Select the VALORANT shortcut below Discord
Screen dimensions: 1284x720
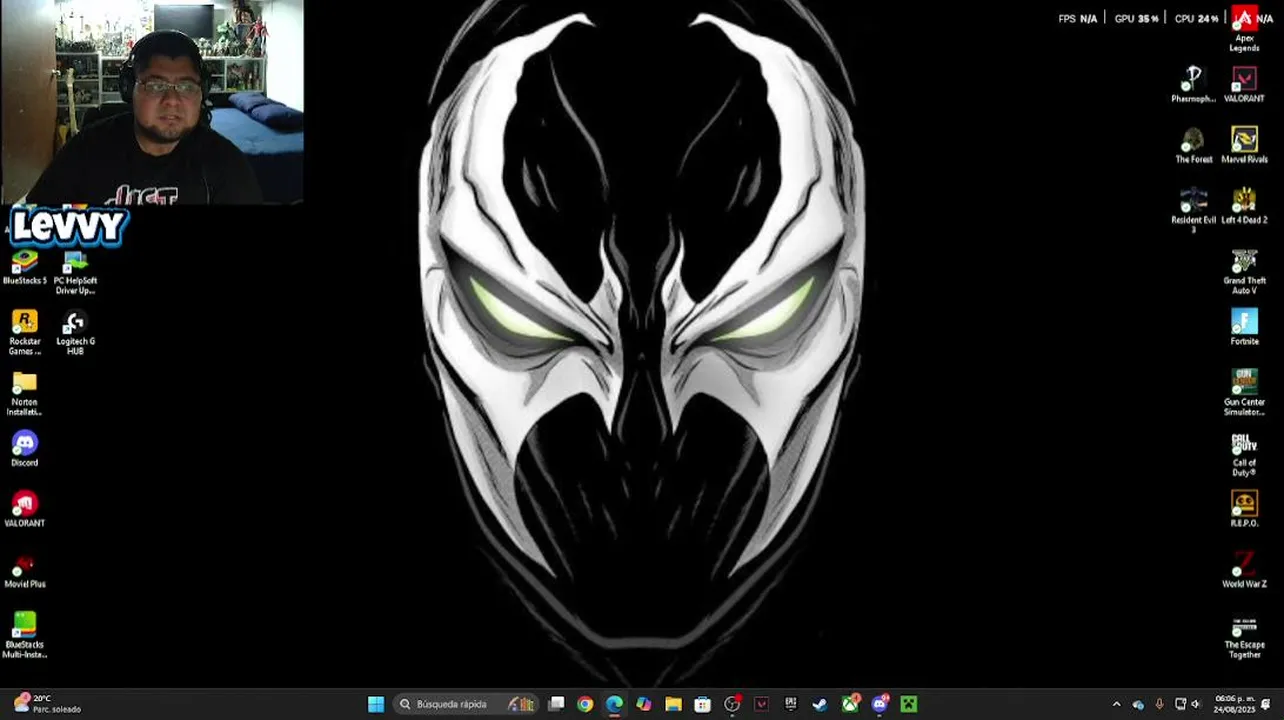(x=24, y=509)
